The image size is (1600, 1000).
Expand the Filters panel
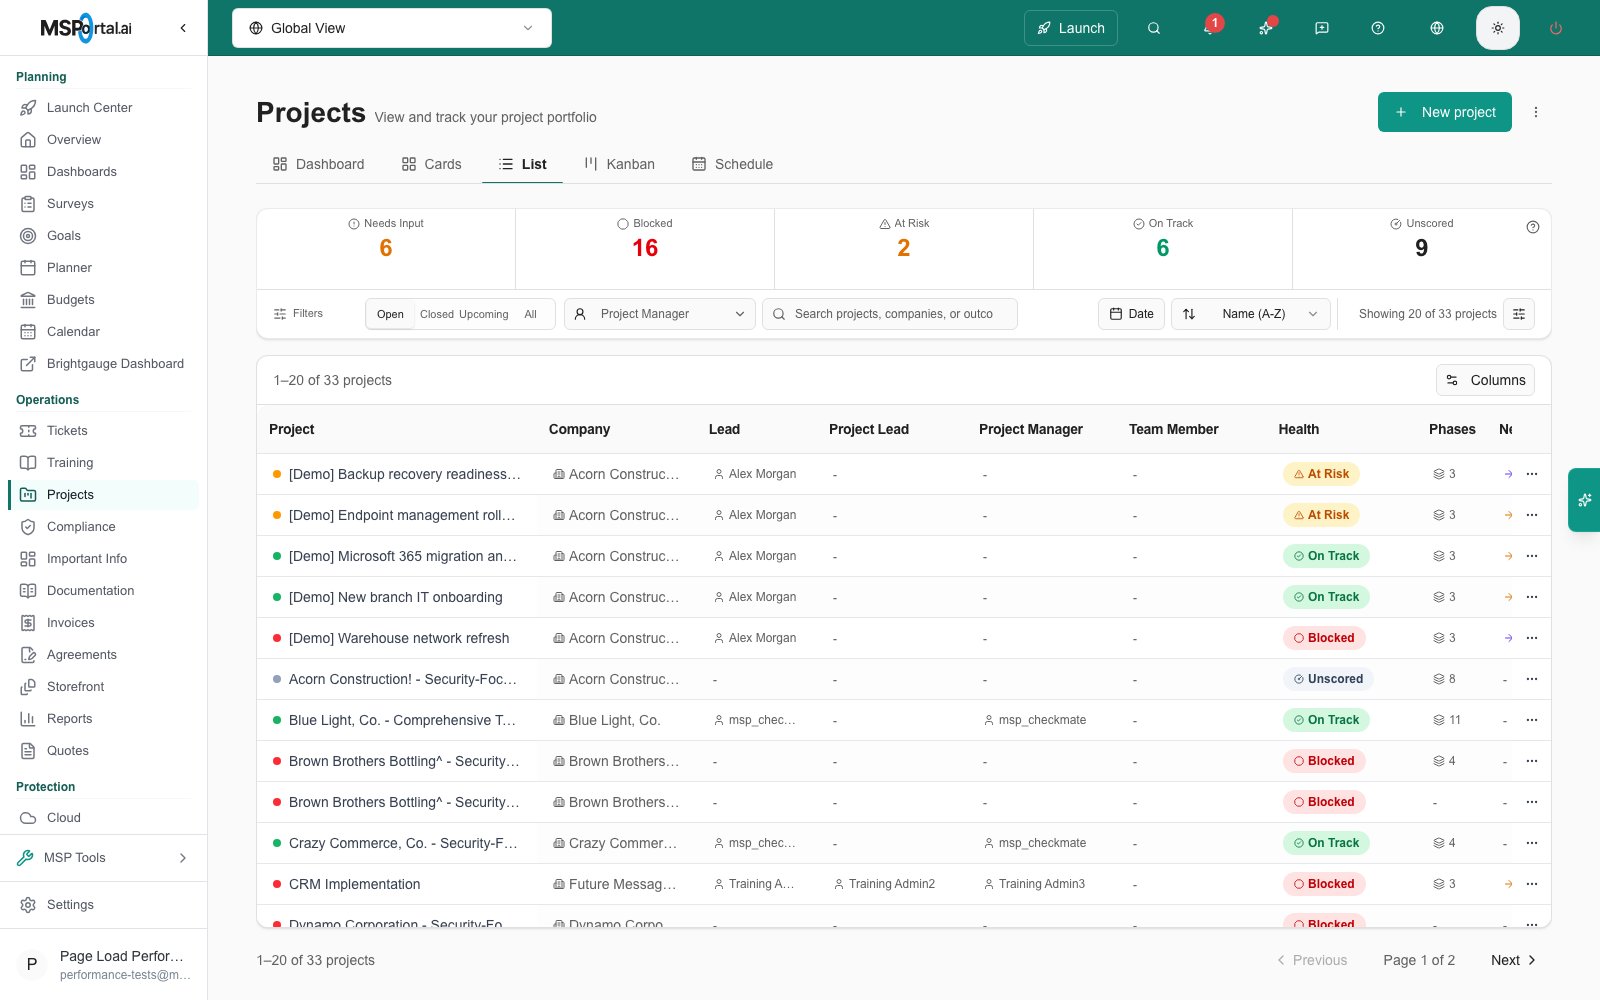click(x=298, y=314)
